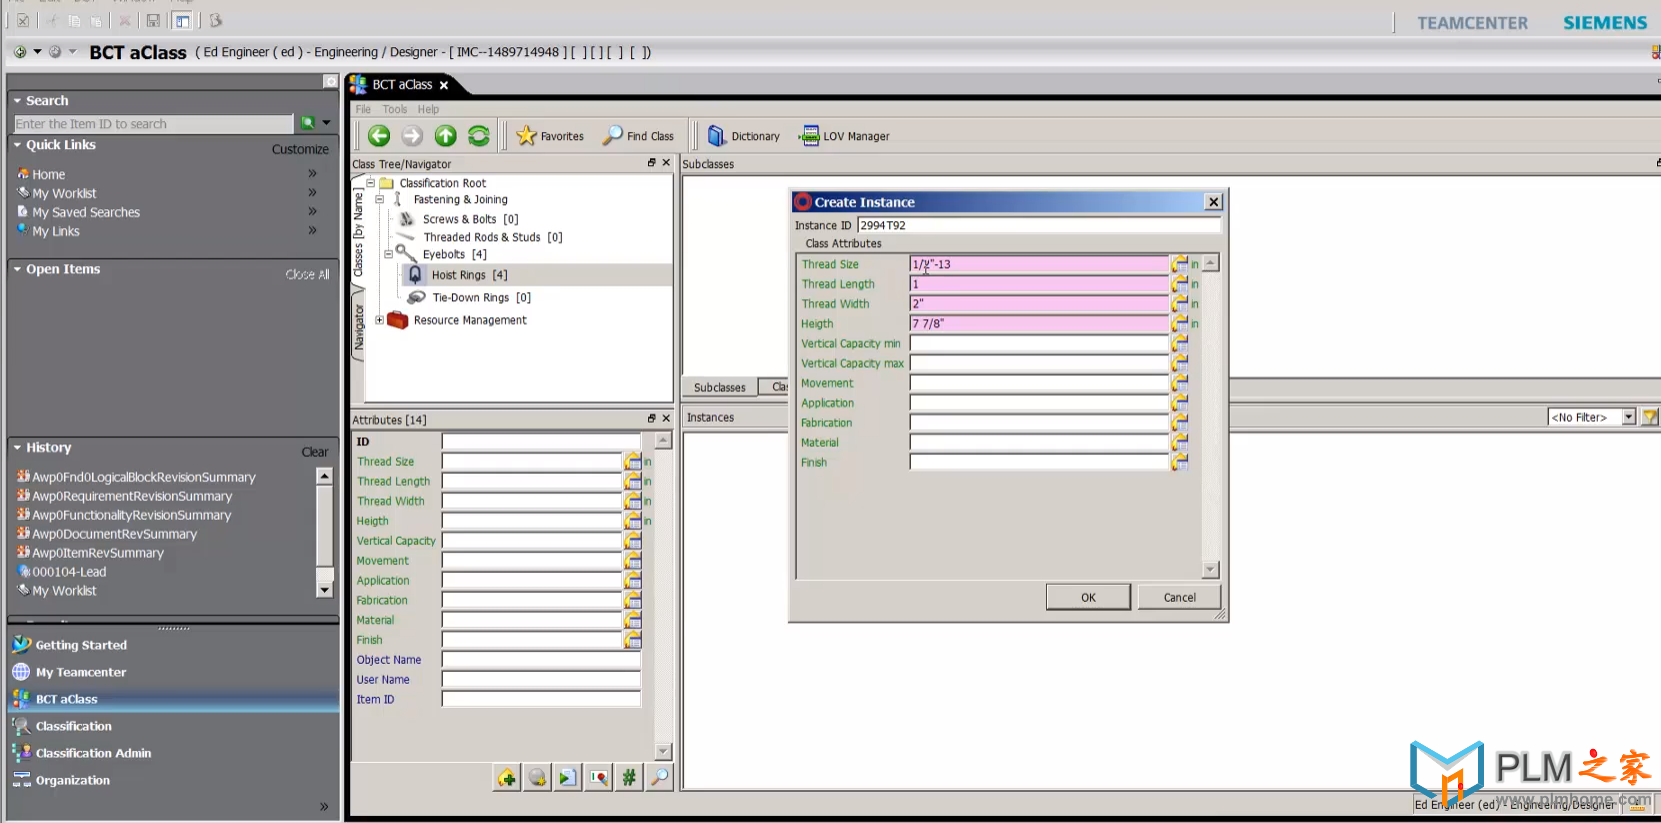Collapse the Fastening & Joining node
This screenshot has width=1661, height=823.
[x=379, y=199]
